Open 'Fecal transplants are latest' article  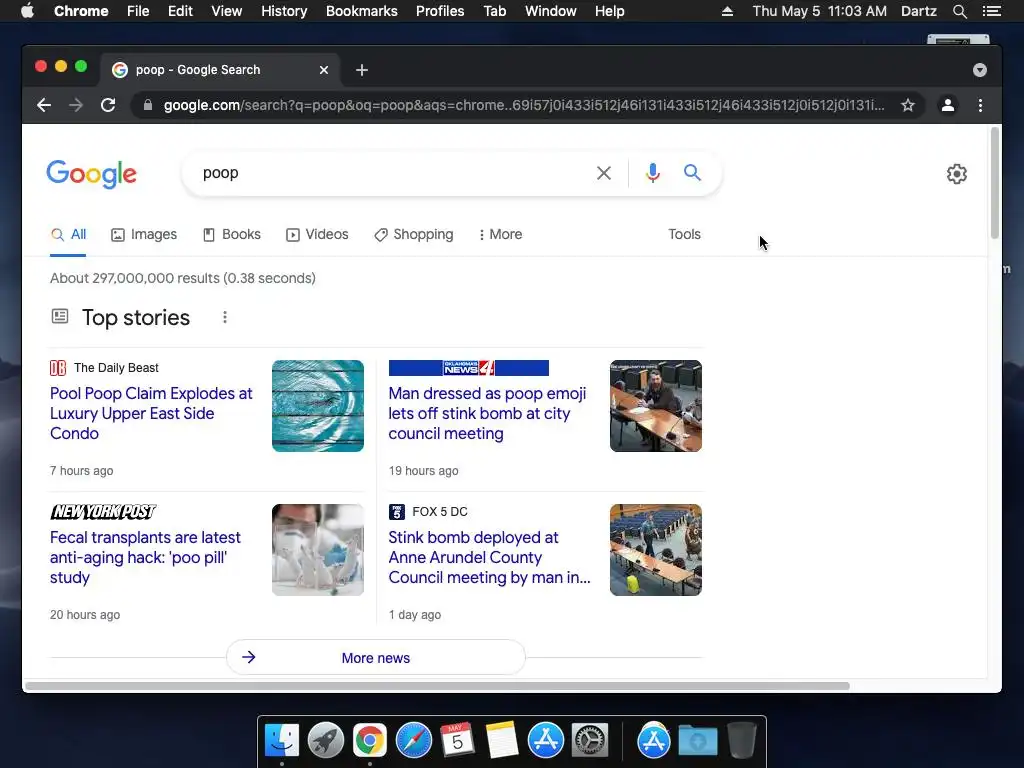[145, 557]
